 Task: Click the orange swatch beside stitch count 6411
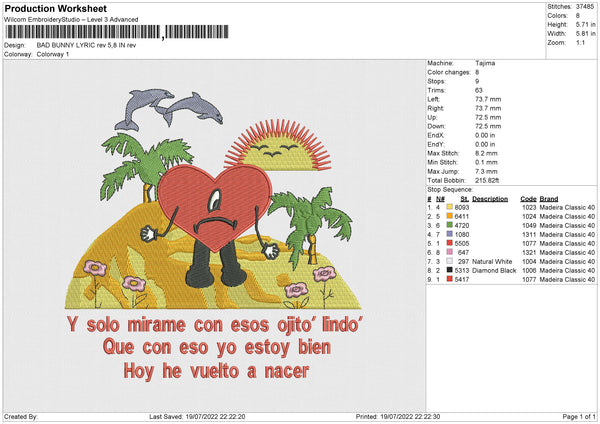(x=450, y=216)
